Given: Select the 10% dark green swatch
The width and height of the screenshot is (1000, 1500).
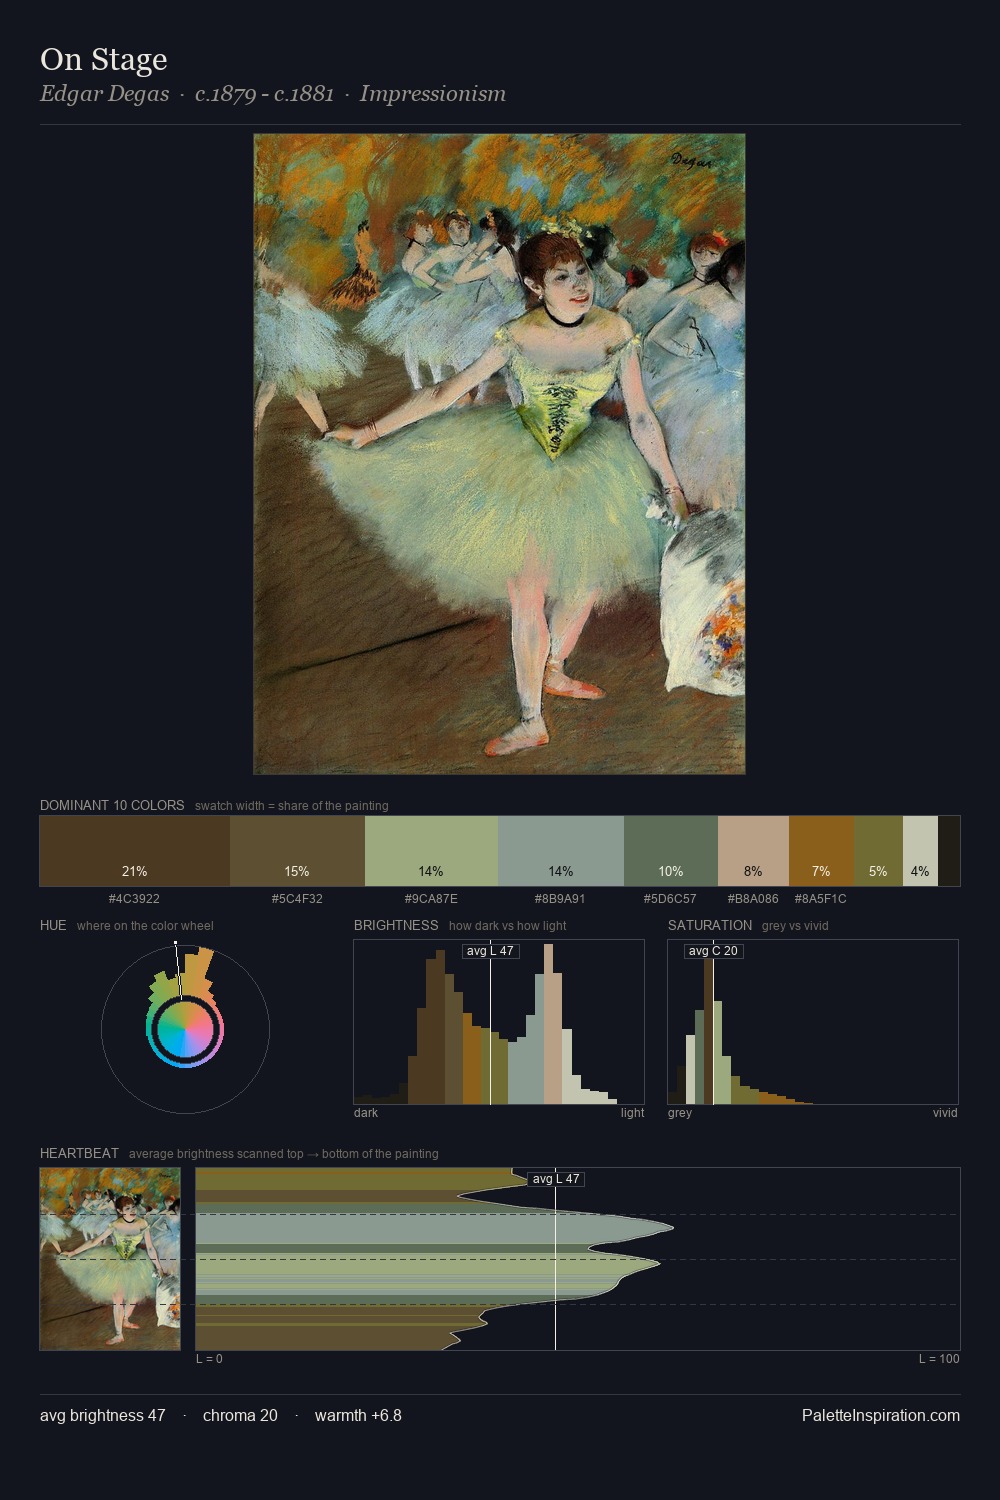Looking at the screenshot, I should [671, 851].
